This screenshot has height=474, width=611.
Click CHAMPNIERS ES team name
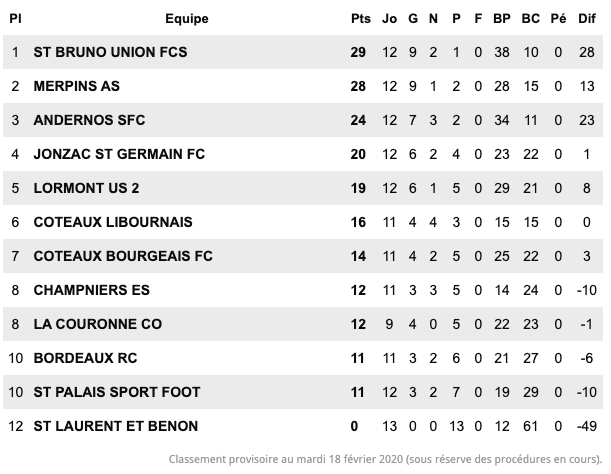click(x=92, y=290)
